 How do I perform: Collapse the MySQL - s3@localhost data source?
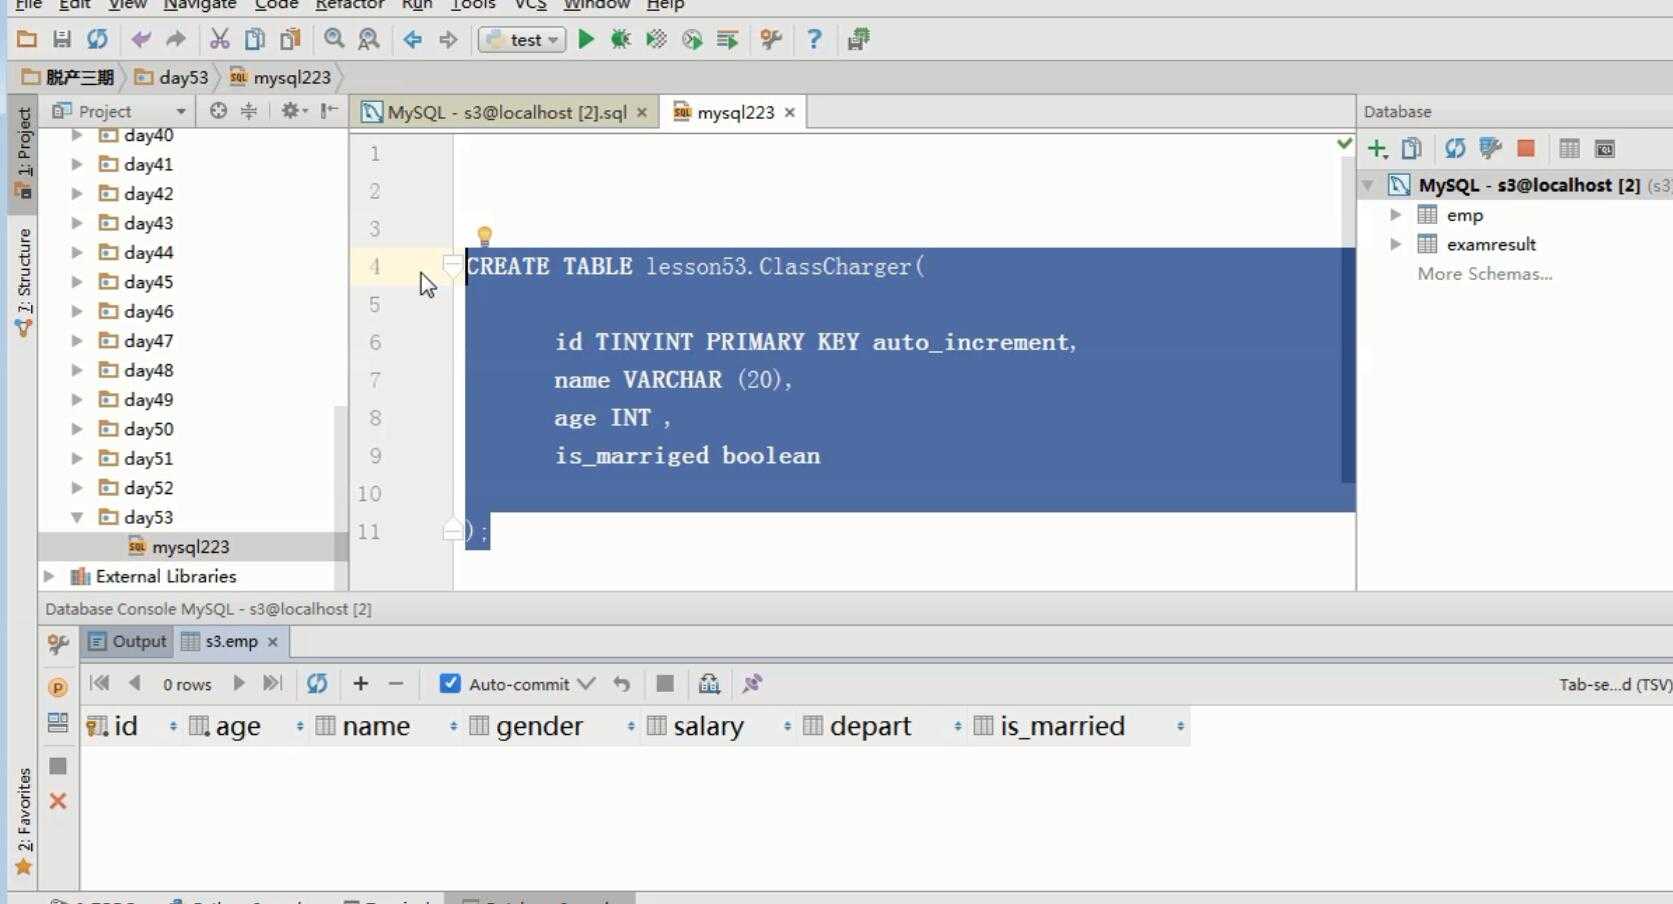coord(1368,185)
